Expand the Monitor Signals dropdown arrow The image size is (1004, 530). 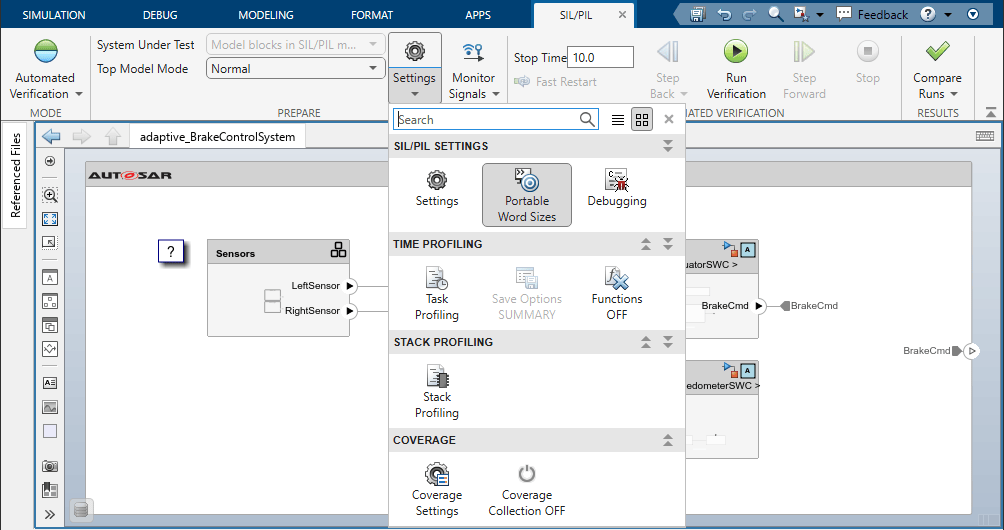point(496,95)
